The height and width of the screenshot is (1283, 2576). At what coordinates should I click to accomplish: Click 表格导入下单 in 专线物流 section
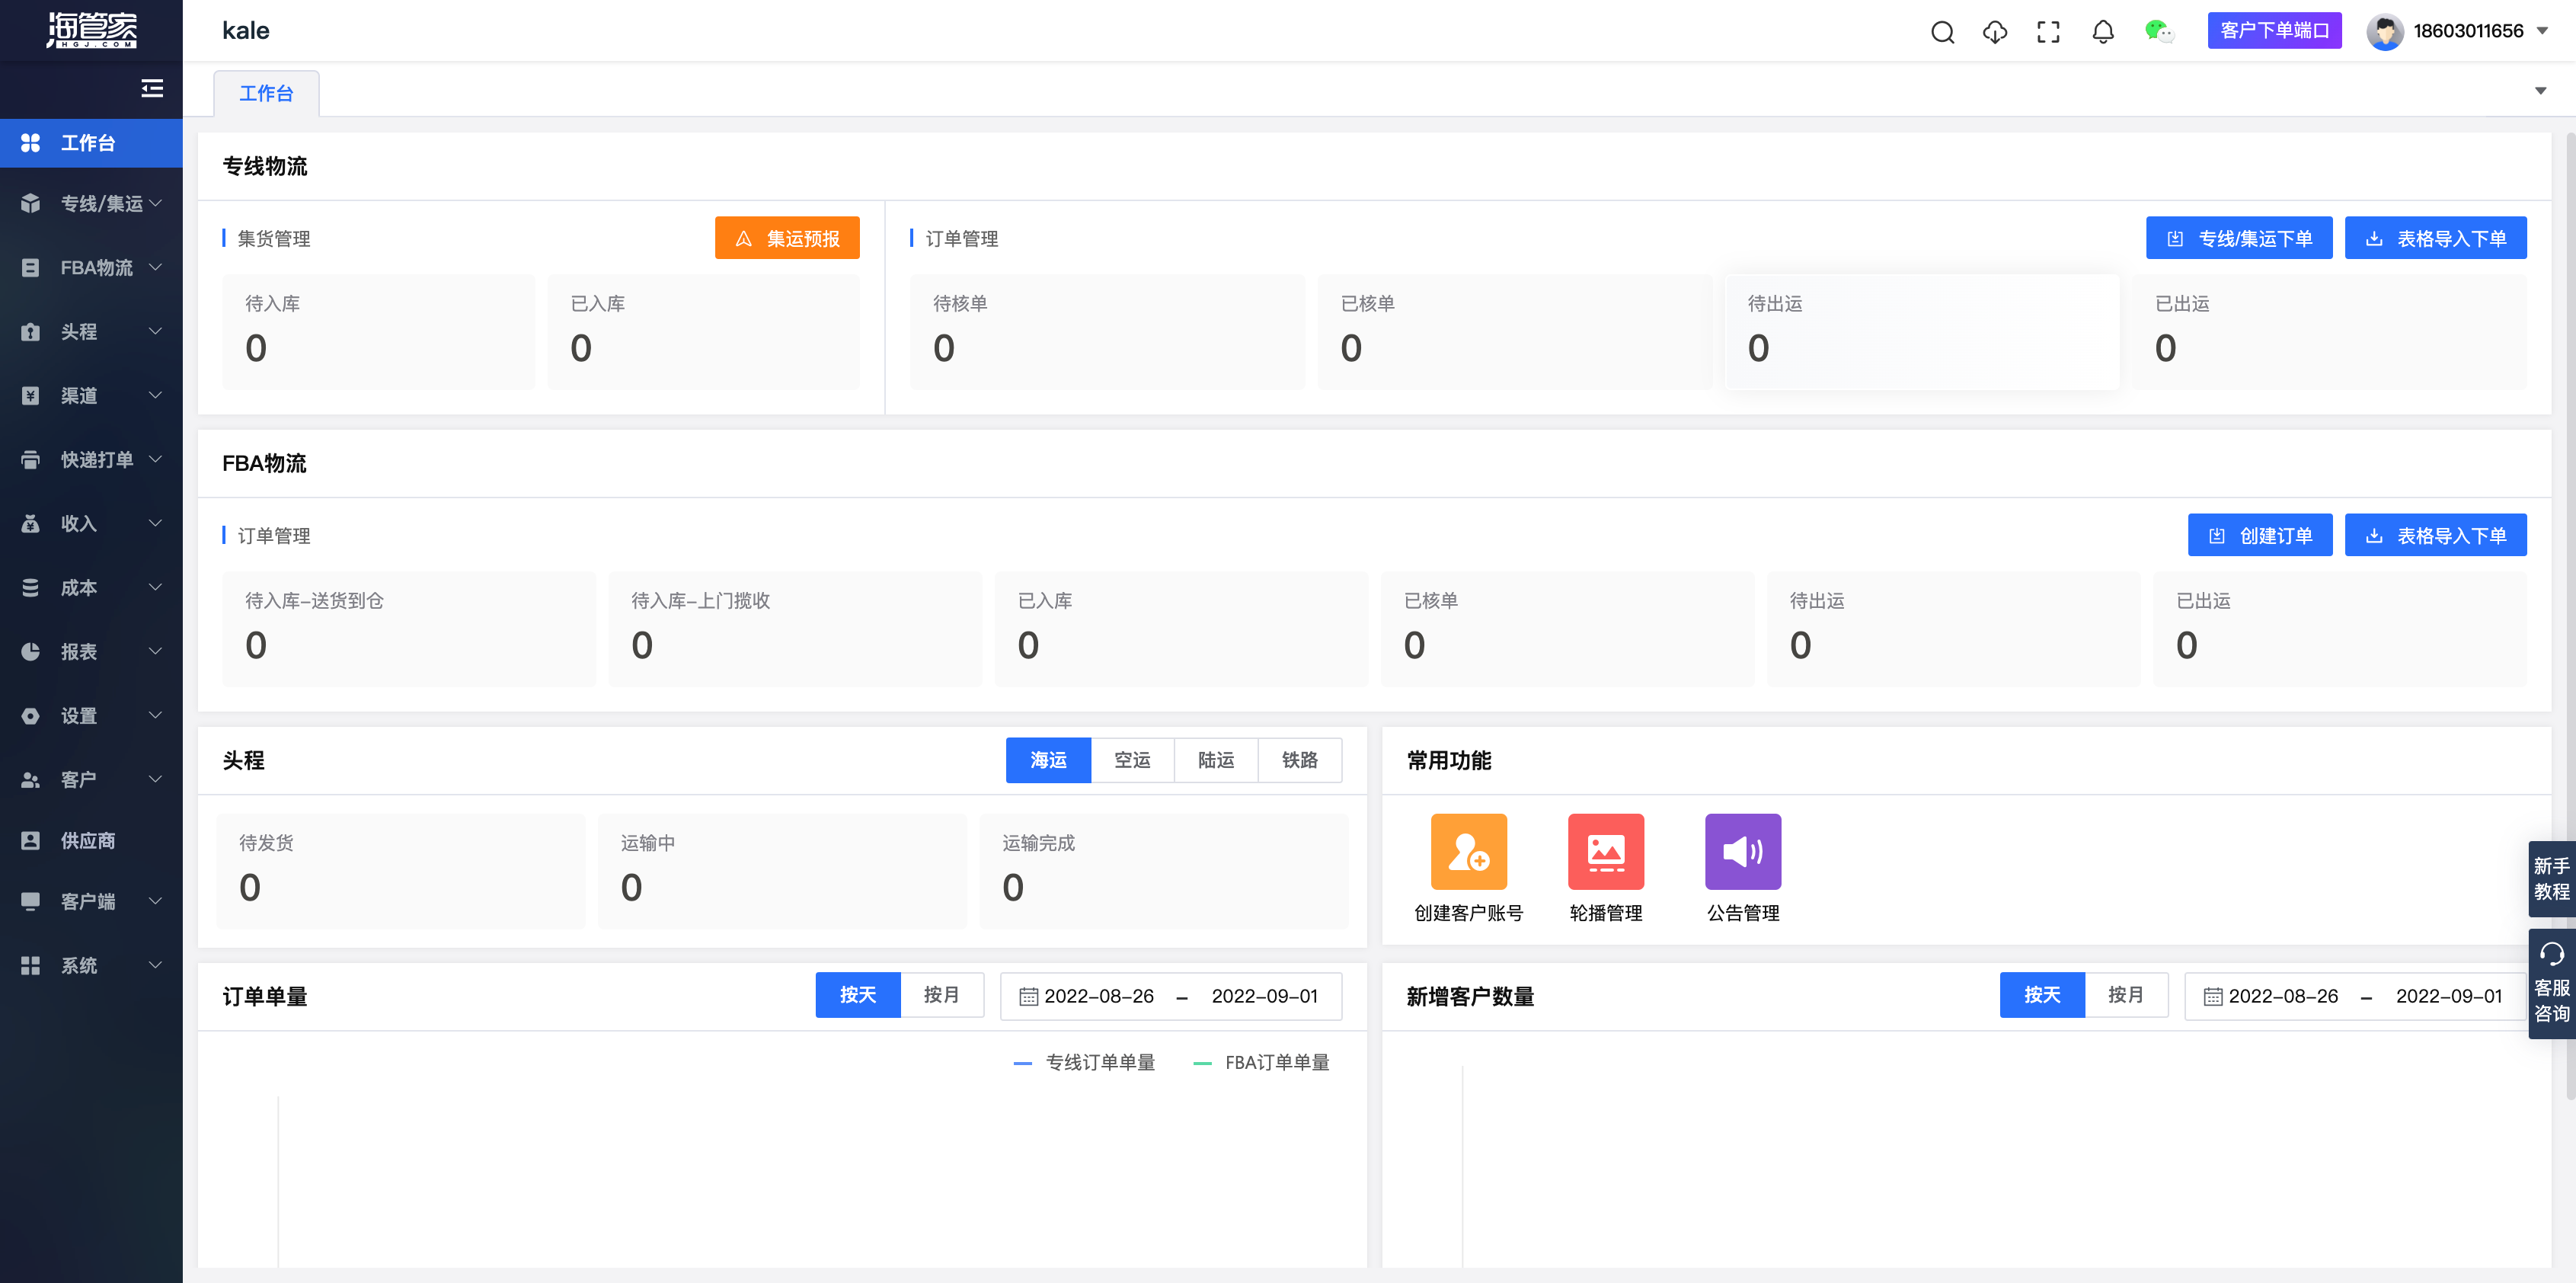click(2436, 238)
